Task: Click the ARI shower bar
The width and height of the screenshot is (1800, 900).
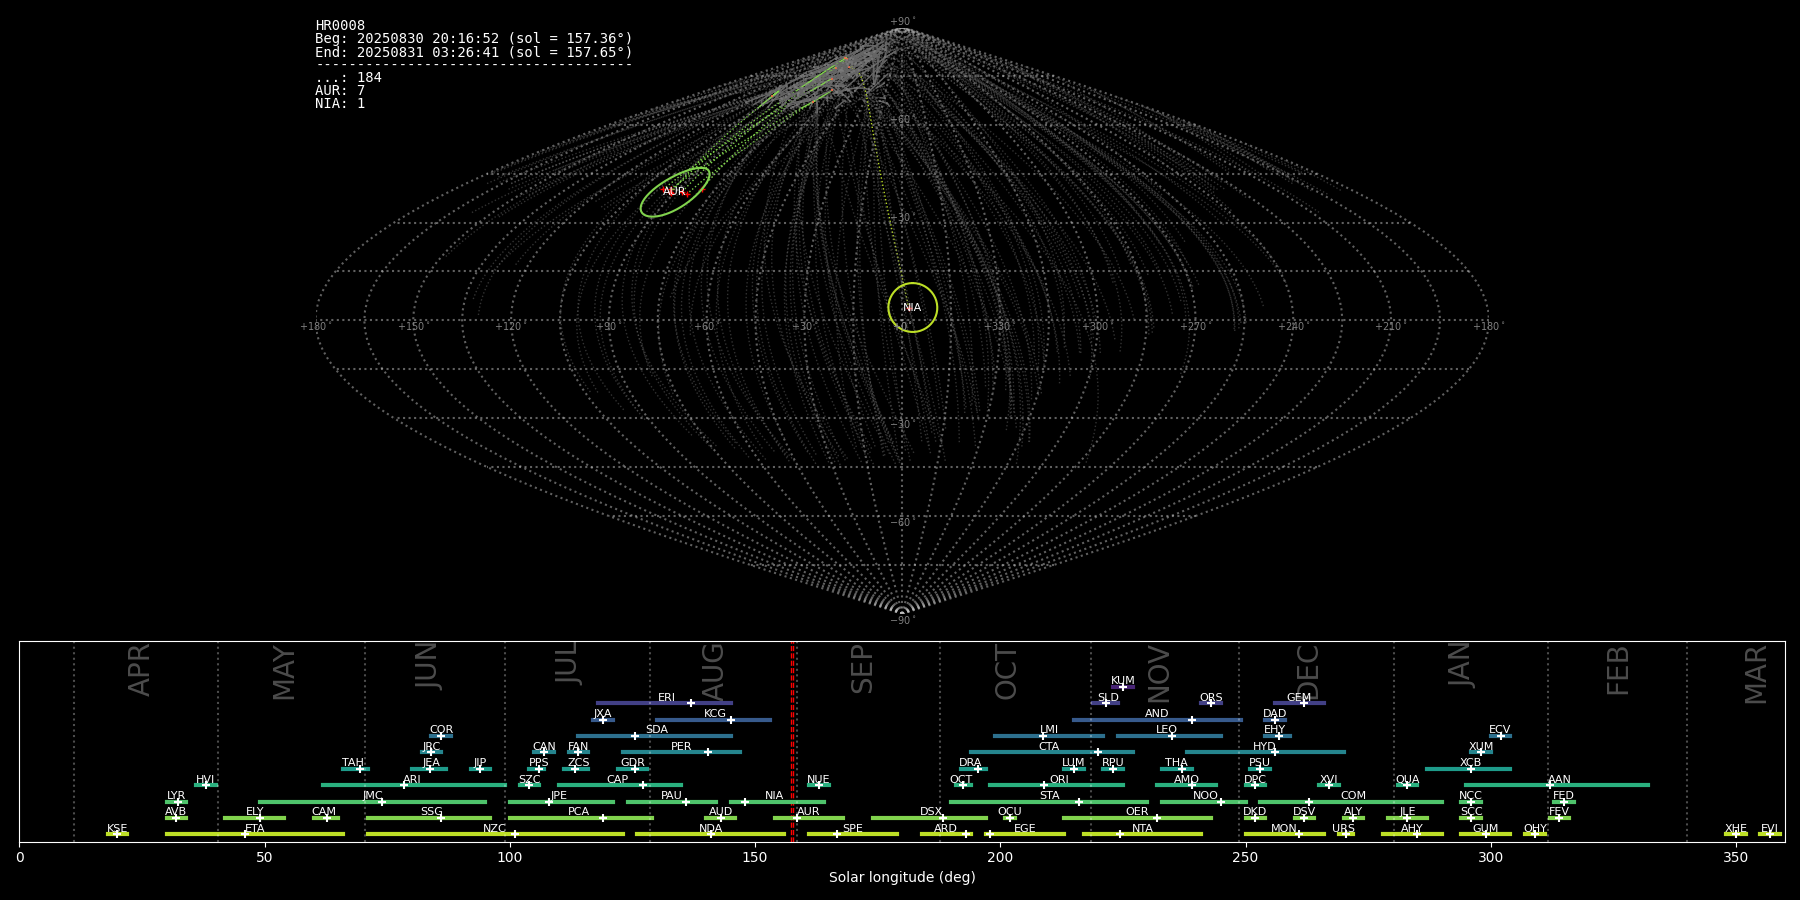Action: tap(413, 785)
